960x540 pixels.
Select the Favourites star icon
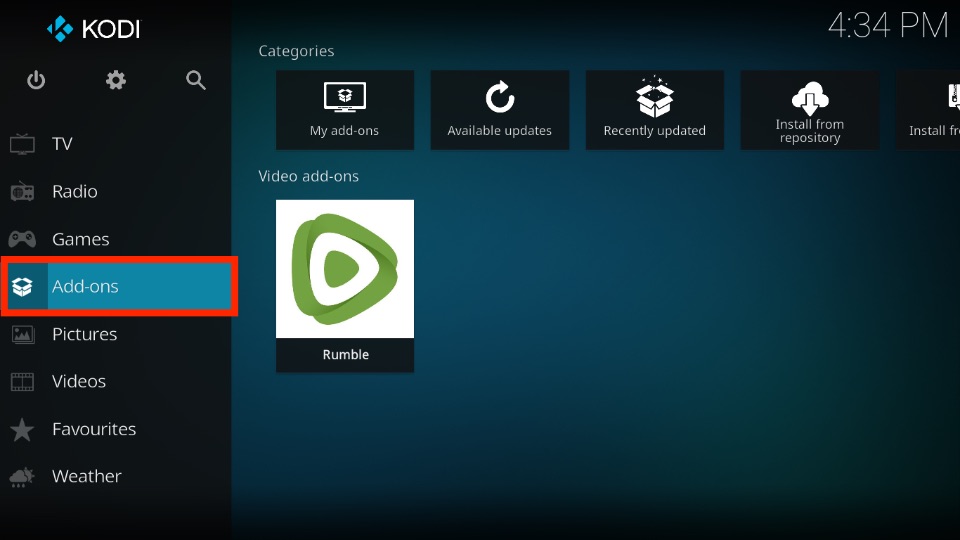22,429
